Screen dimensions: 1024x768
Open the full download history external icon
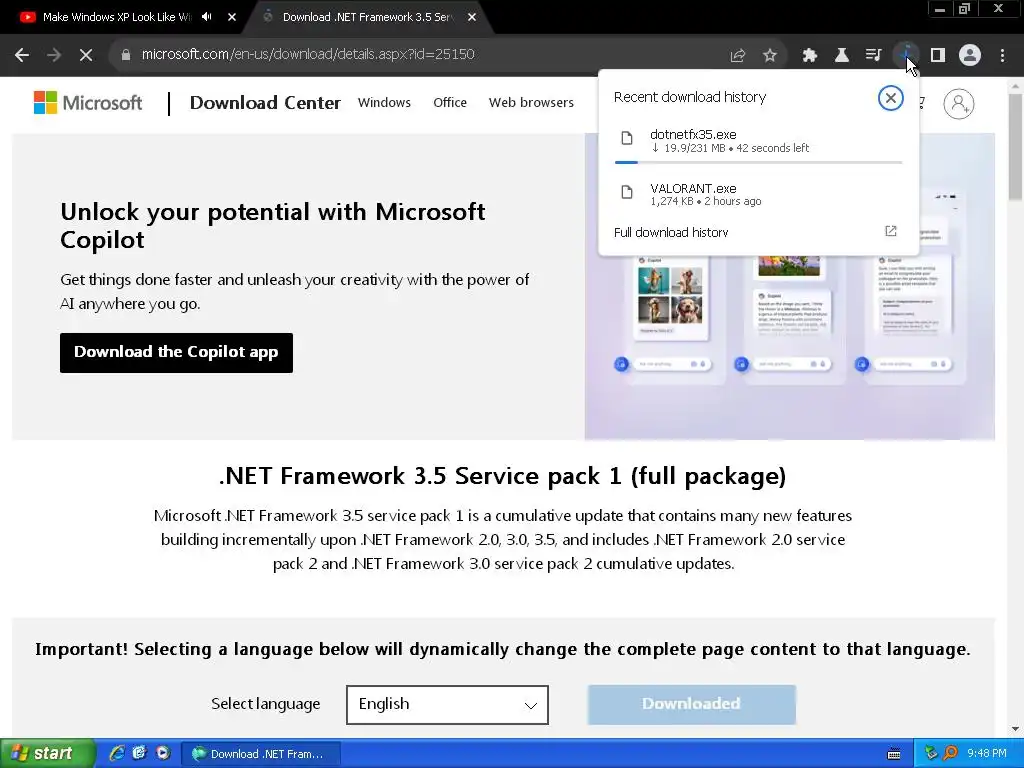tap(891, 231)
